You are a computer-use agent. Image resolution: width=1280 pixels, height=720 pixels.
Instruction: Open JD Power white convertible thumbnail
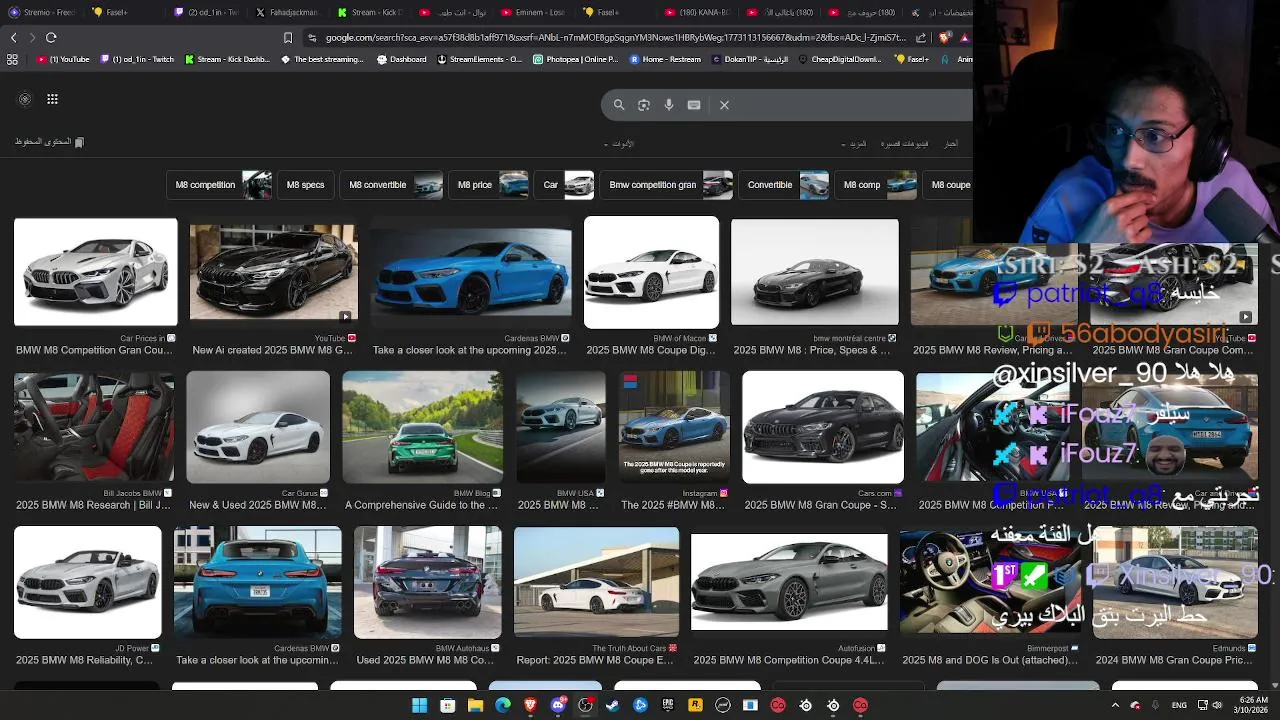[88, 582]
